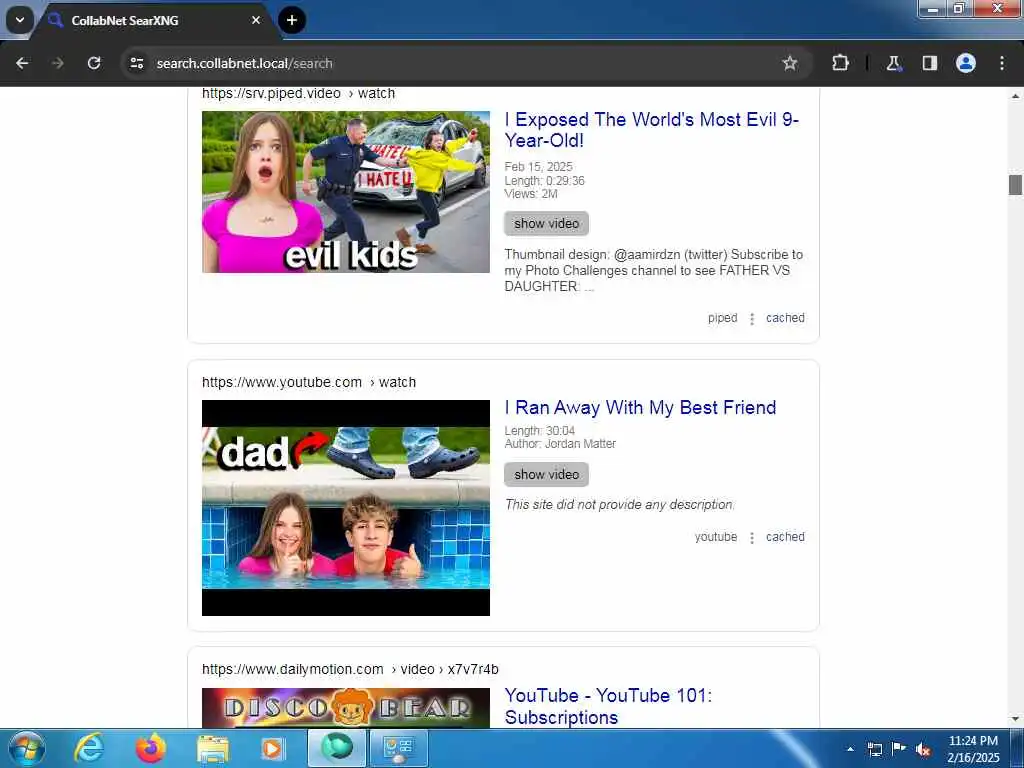Go back to the previous page

point(22,63)
